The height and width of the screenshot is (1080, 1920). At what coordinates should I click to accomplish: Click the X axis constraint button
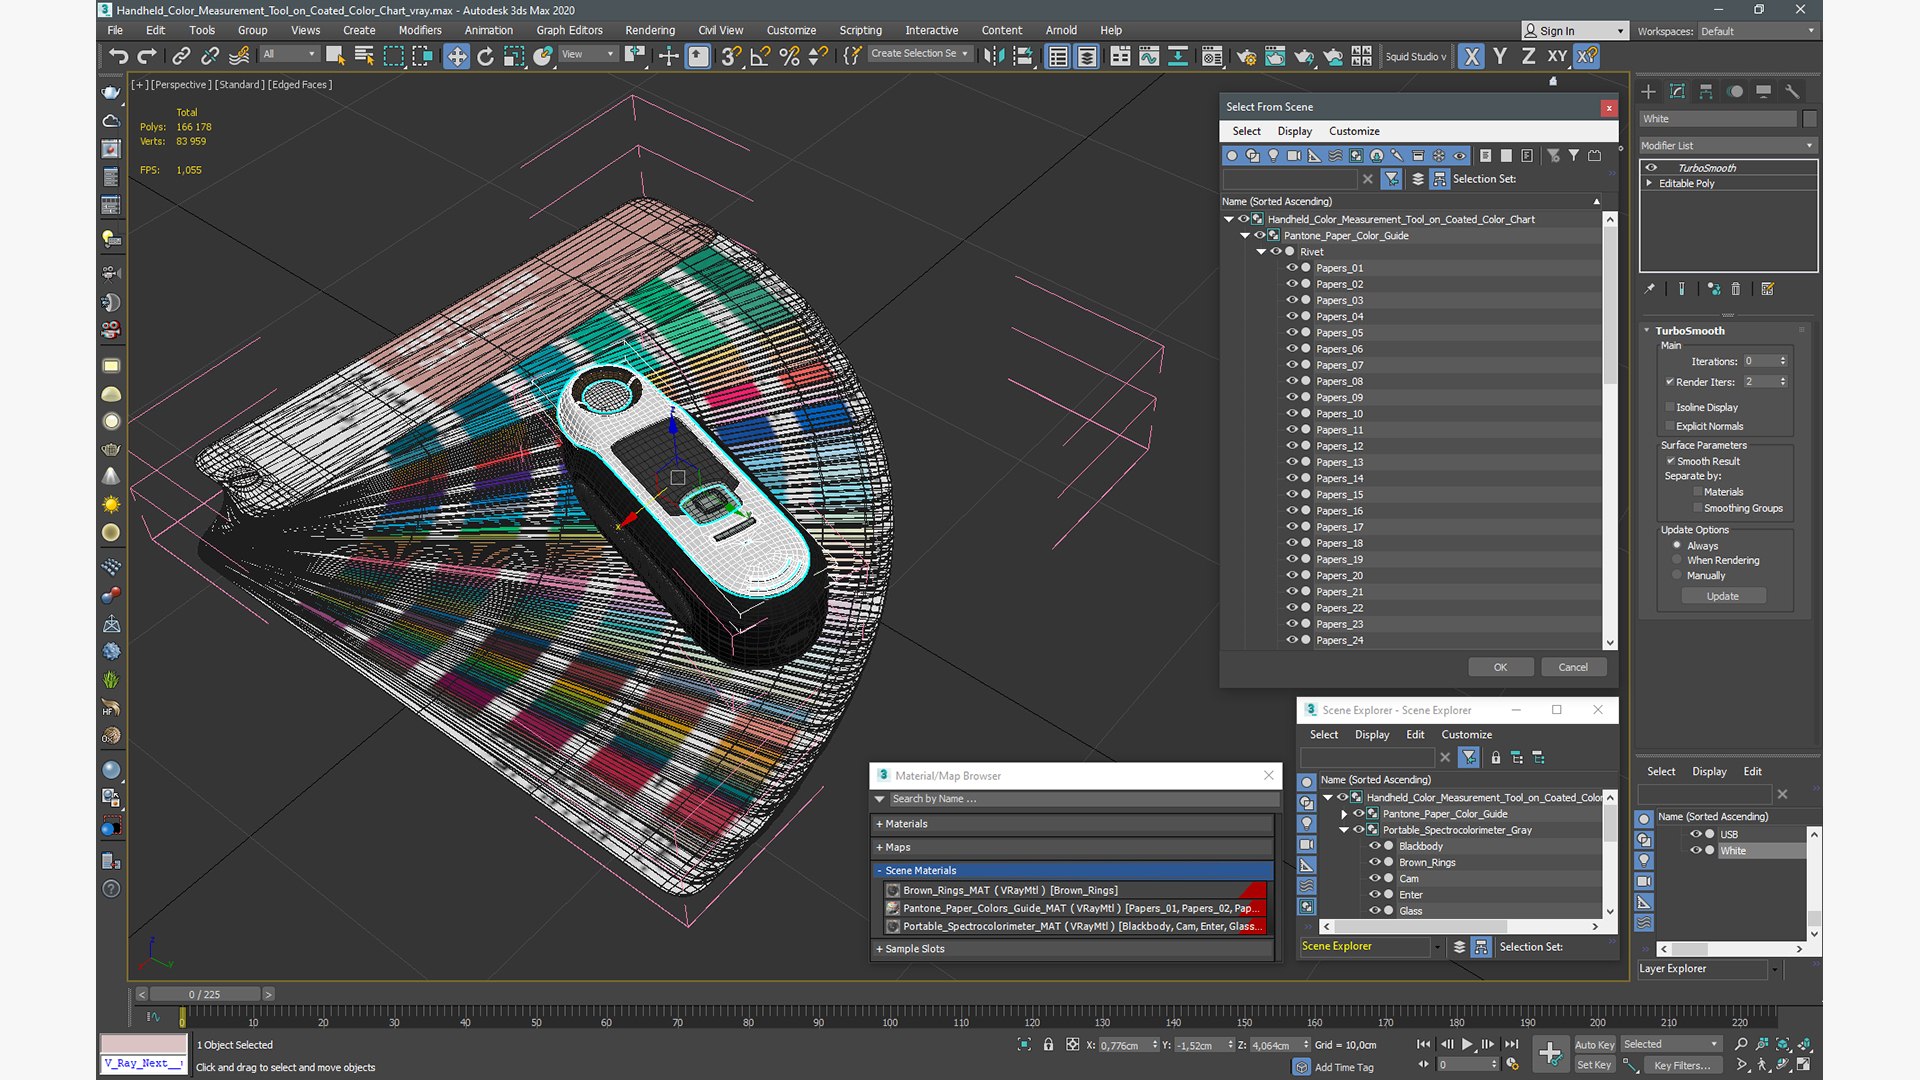pos(1471,56)
